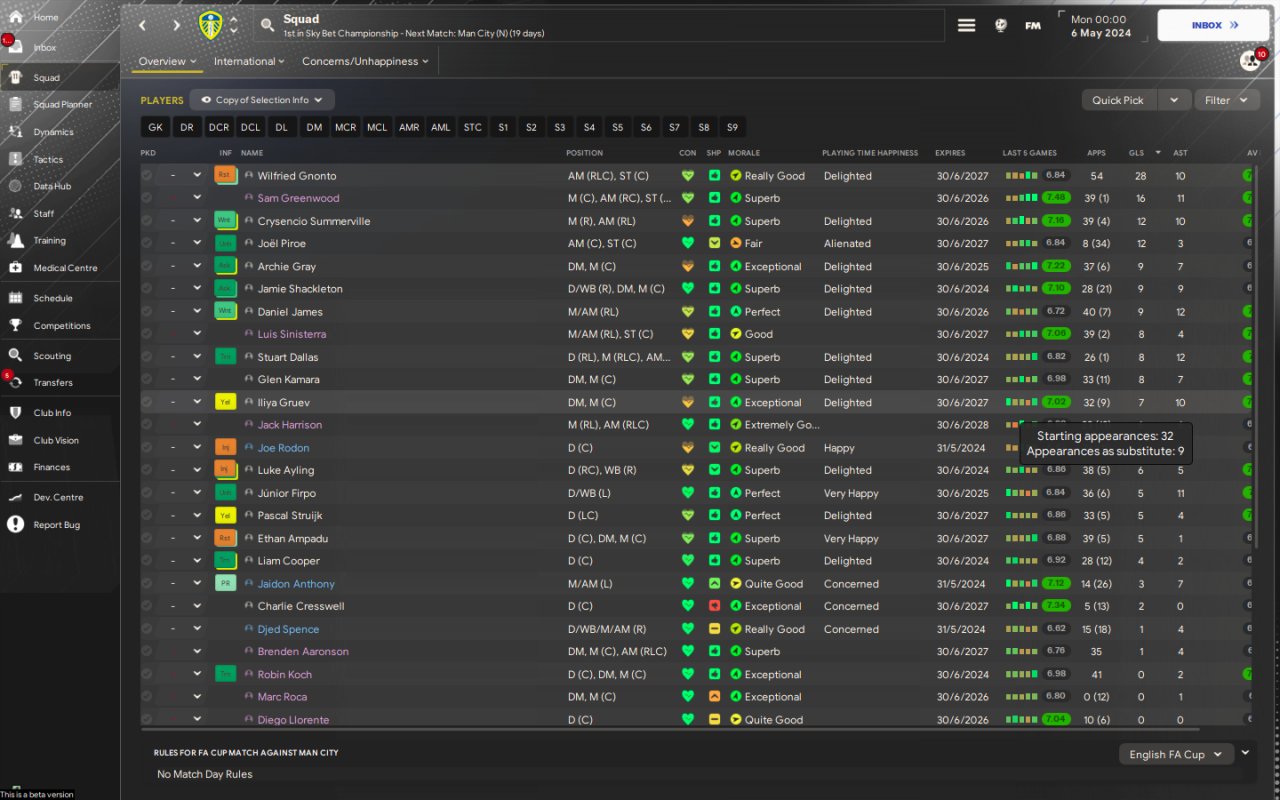The width and height of the screenshot is (1280, 800).
Task: Sort the table by MORALE column header
Action: click(744, 153)
